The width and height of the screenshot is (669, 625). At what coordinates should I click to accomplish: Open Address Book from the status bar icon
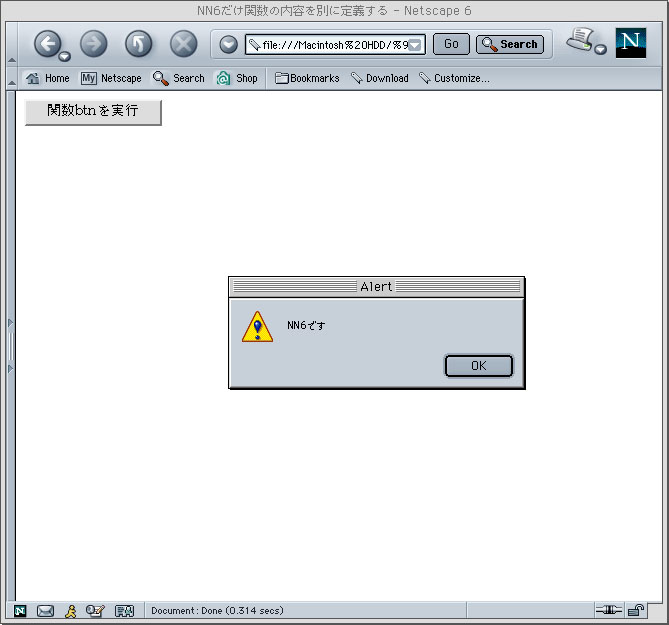[125, 611]
